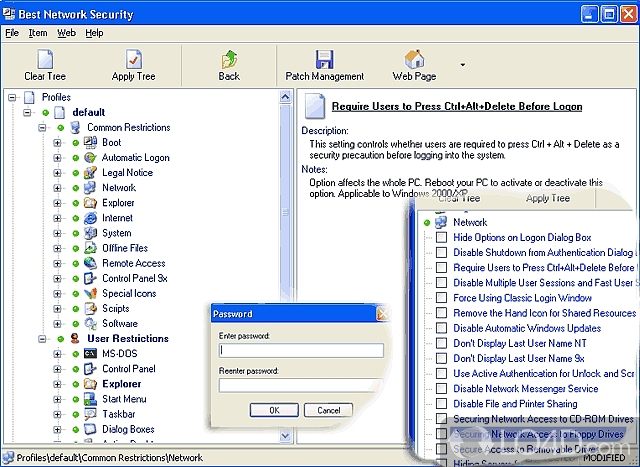
Task: Open Patch Management floppy disk icon
Action: click(324, 59)
